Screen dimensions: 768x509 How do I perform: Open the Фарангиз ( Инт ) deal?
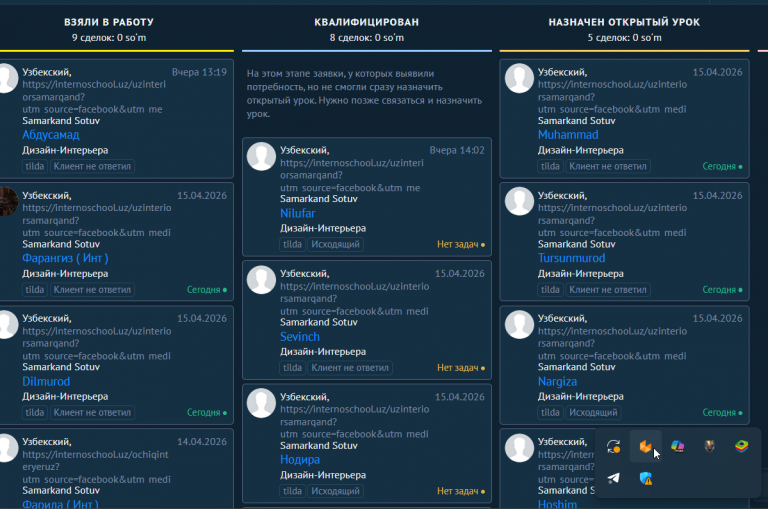tap(65, 258)
